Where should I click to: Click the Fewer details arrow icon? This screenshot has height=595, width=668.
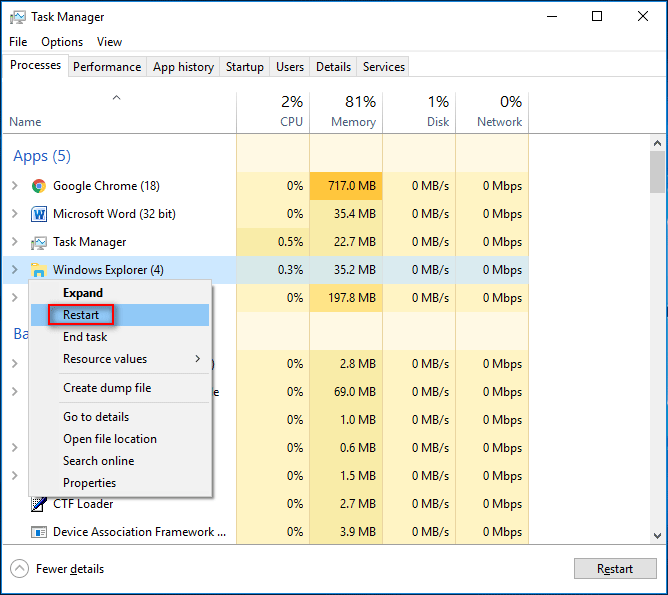click(19, 569)
